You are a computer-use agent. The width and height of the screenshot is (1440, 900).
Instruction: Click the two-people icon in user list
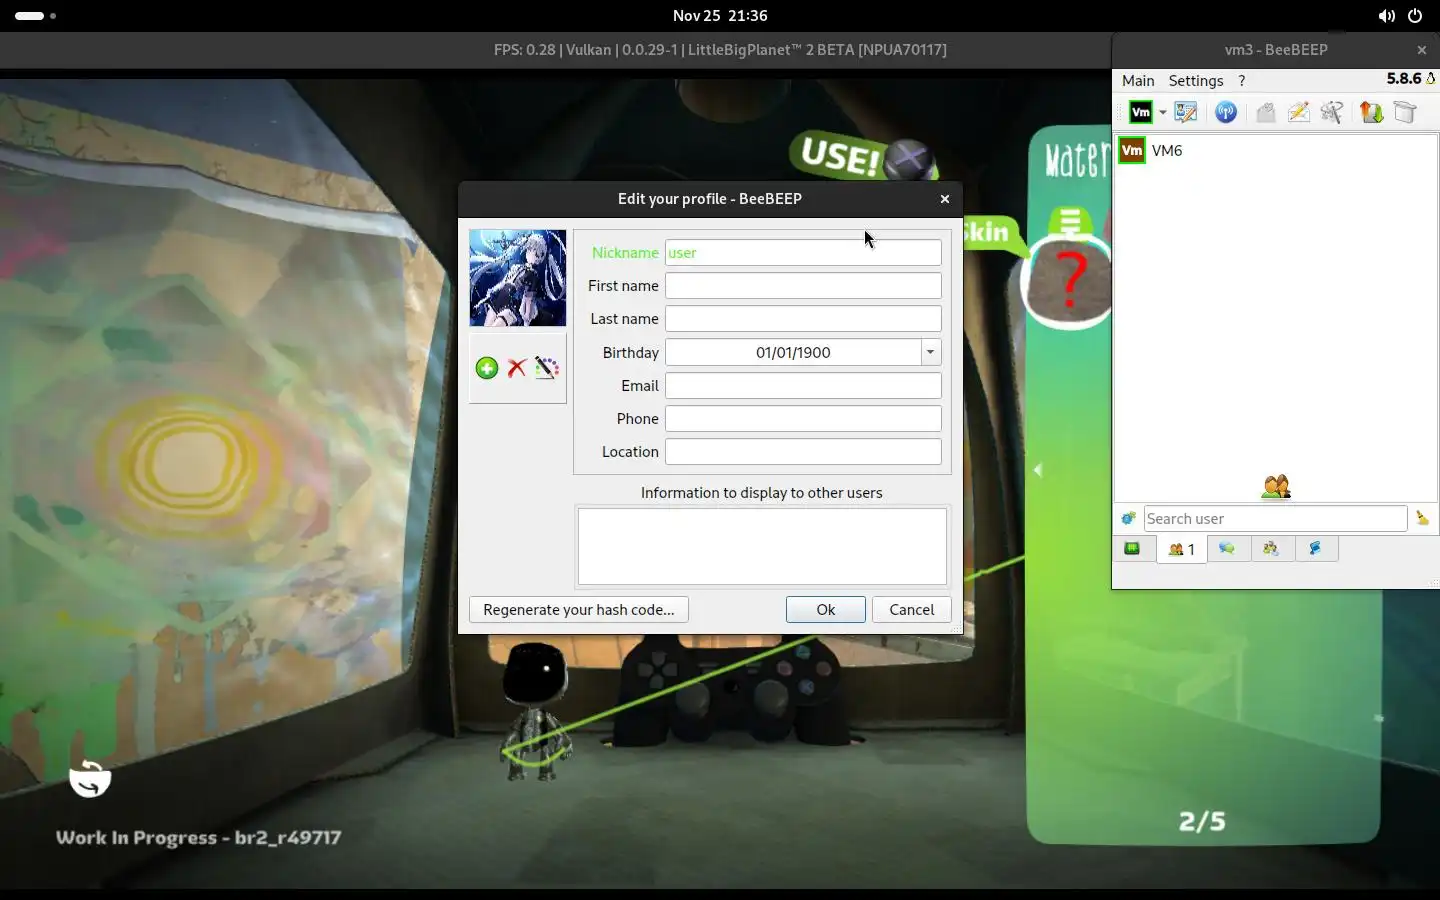tap(1276, 487)
